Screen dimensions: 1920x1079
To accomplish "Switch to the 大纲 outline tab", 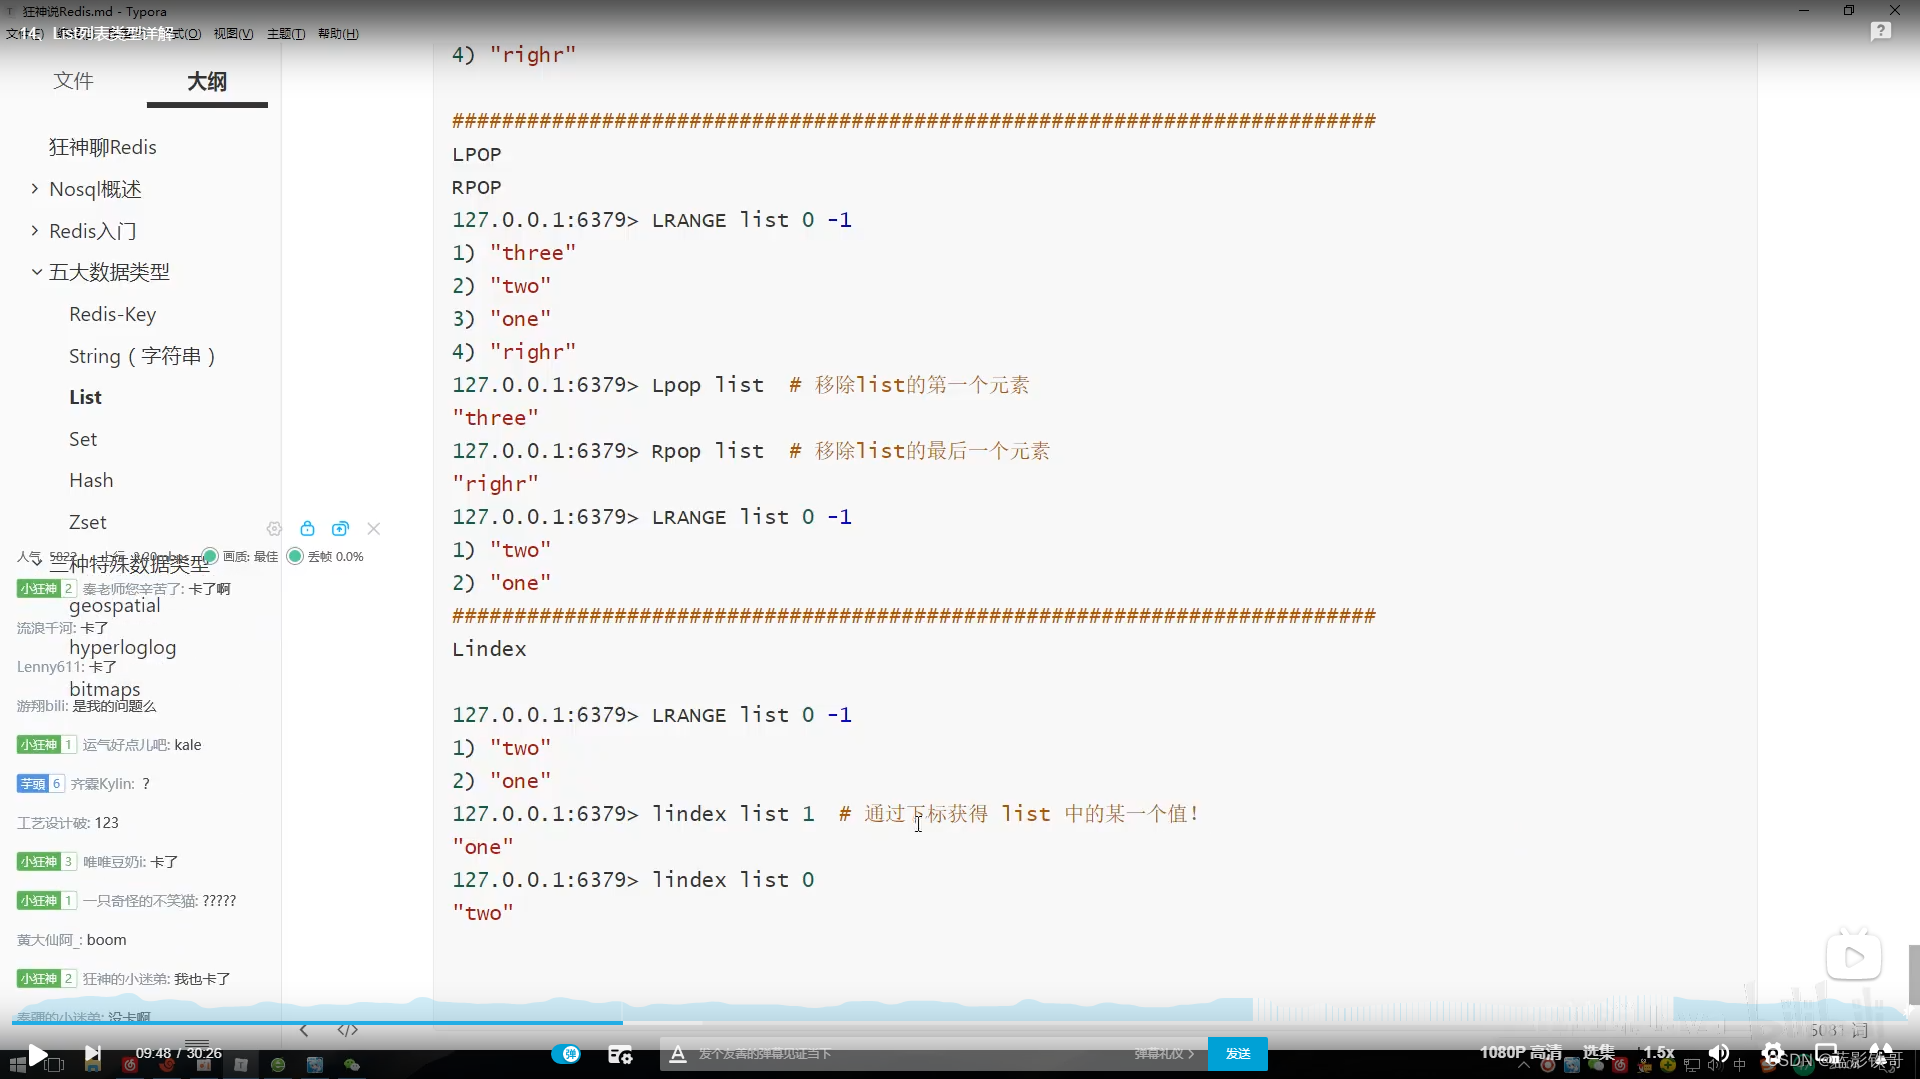I will click(x=207, y=81).
